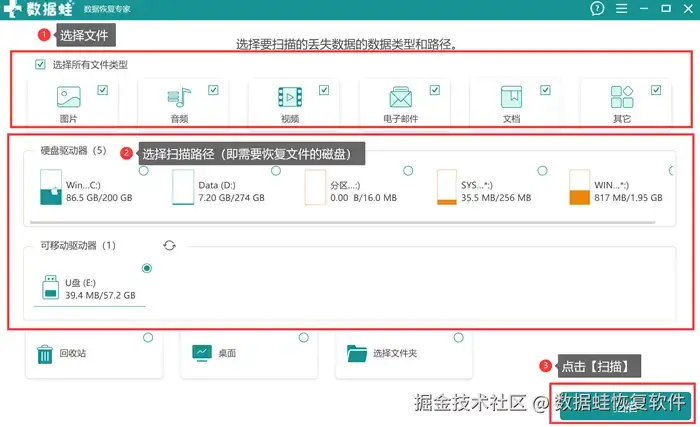Click the 回收站 recycle bin icon
The height and width of the screenshot is (427, 700).
pyautogui.click(x=45, y=354)
